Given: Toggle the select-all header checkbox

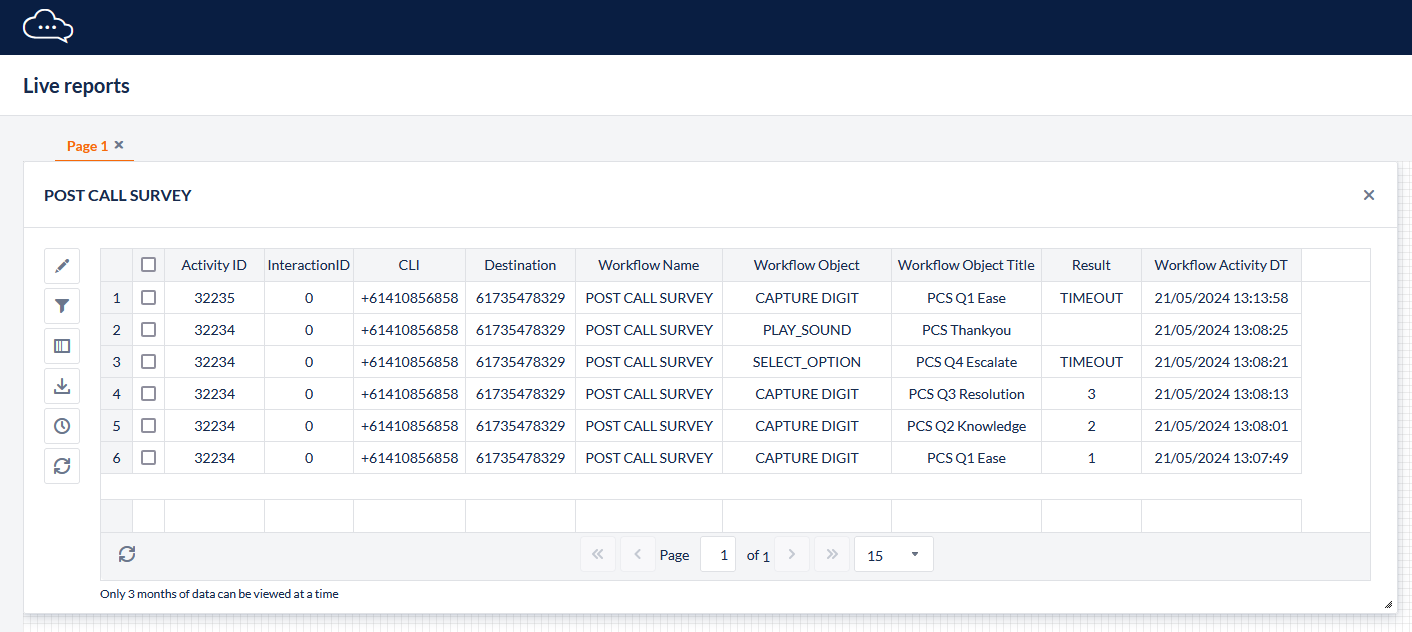Looking at the screenshot, I should 148,265.
